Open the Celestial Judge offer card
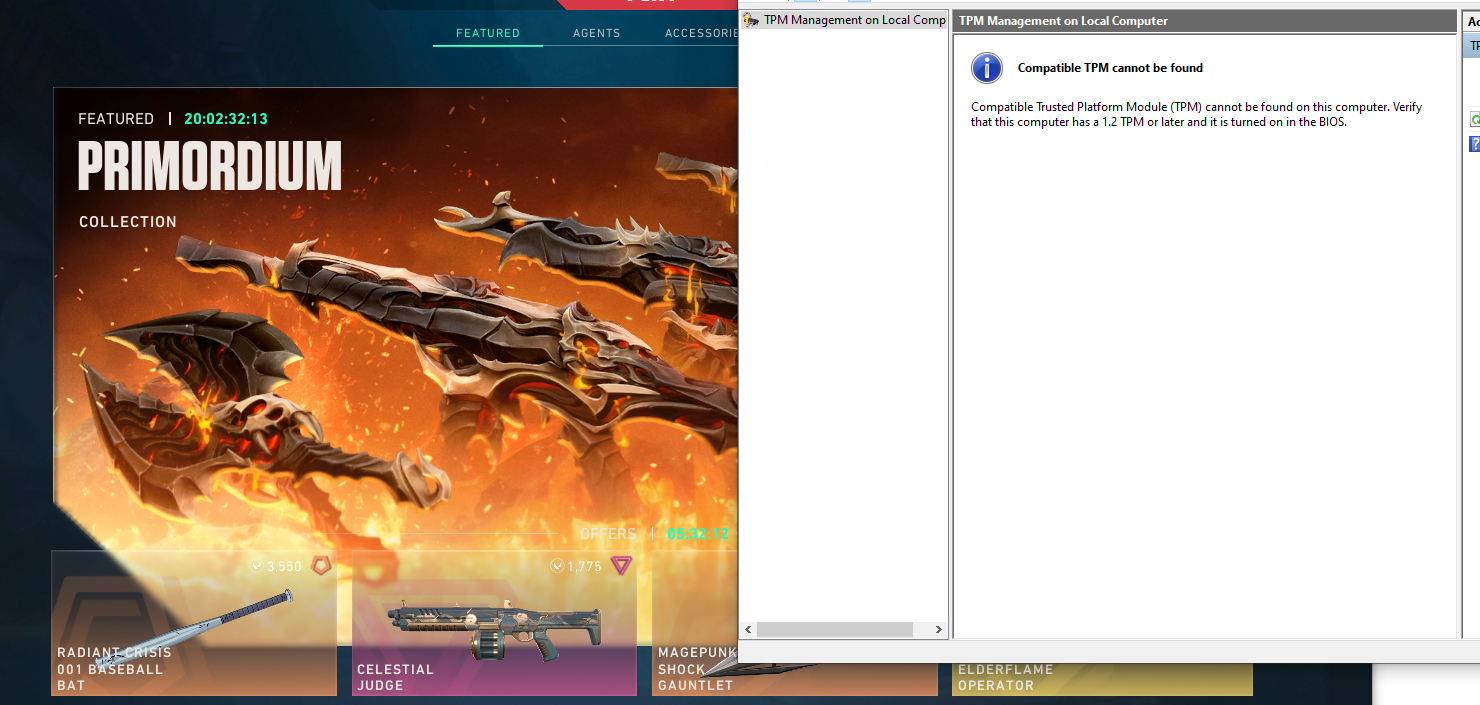 (494, 623)
